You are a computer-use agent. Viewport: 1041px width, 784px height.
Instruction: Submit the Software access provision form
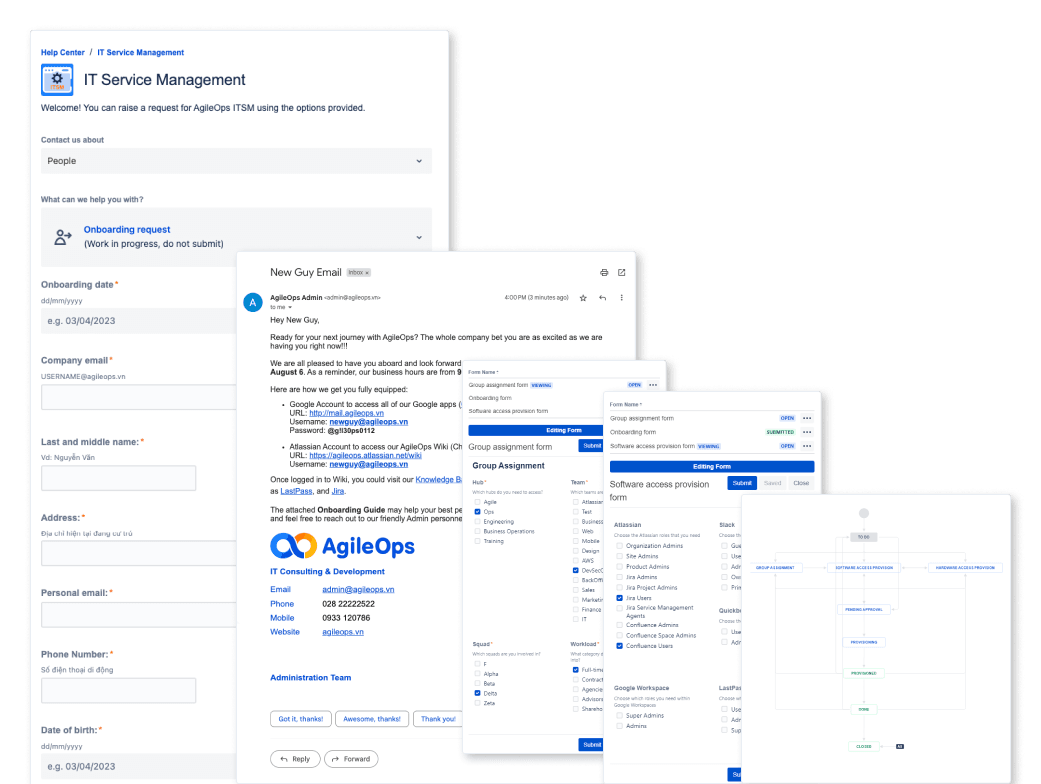[x=742, y=483]
